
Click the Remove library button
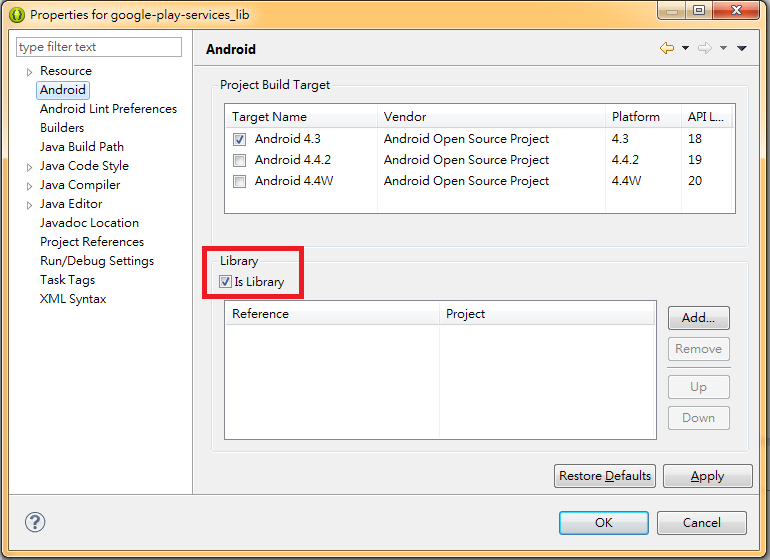pos(698,349)
